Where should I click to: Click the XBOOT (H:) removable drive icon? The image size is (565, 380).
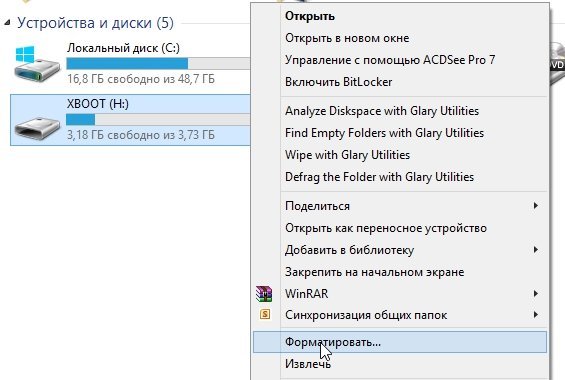pos(37,128)
